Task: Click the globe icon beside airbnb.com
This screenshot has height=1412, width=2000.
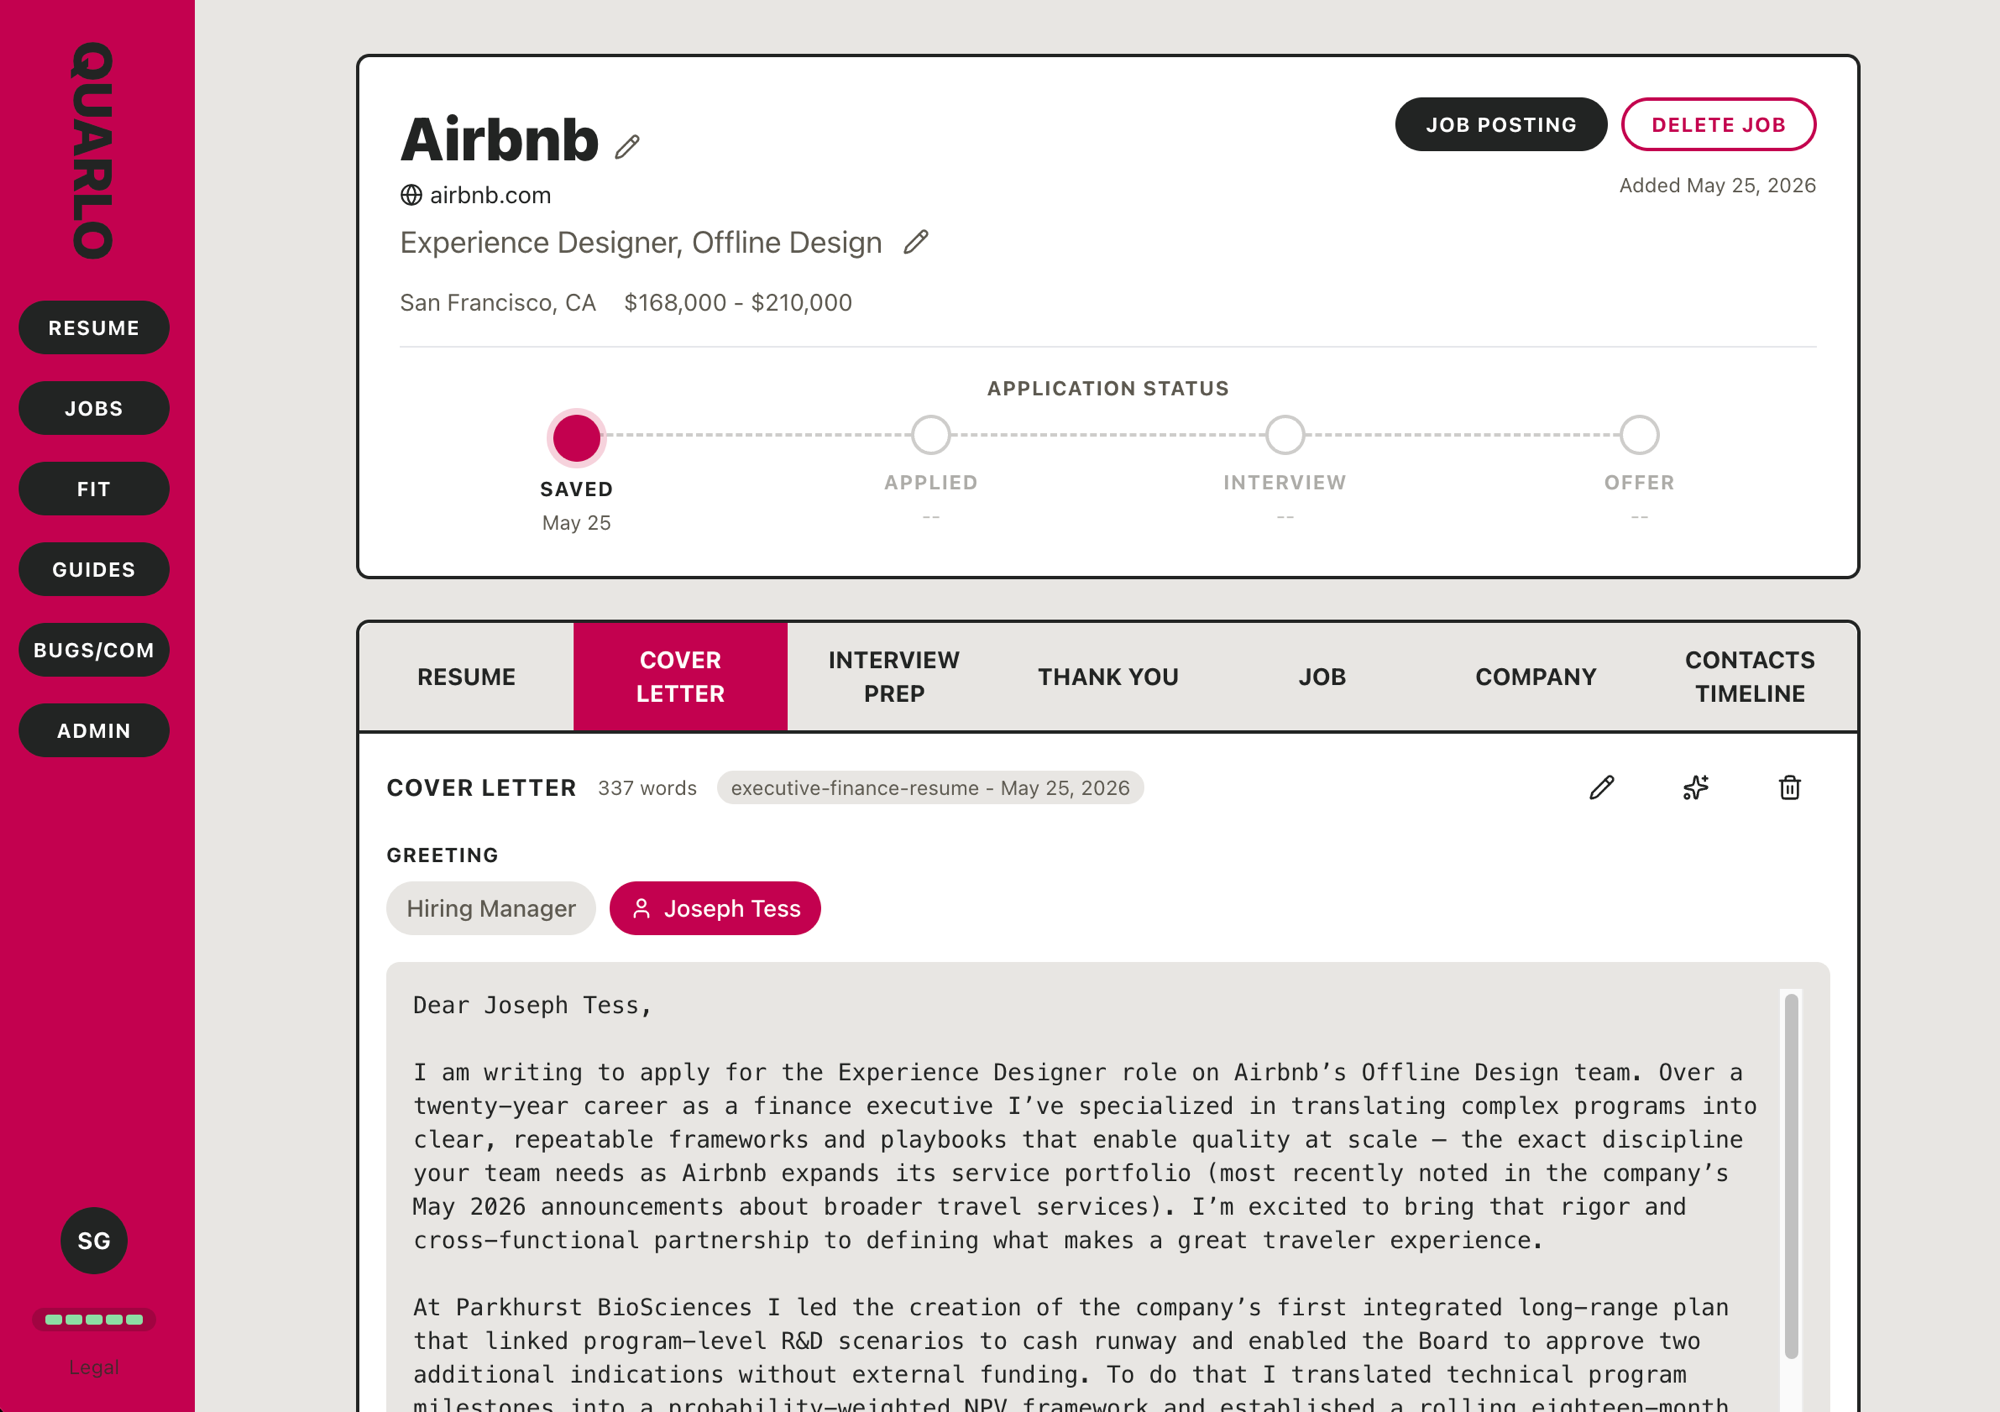Action: pos(411,195)
